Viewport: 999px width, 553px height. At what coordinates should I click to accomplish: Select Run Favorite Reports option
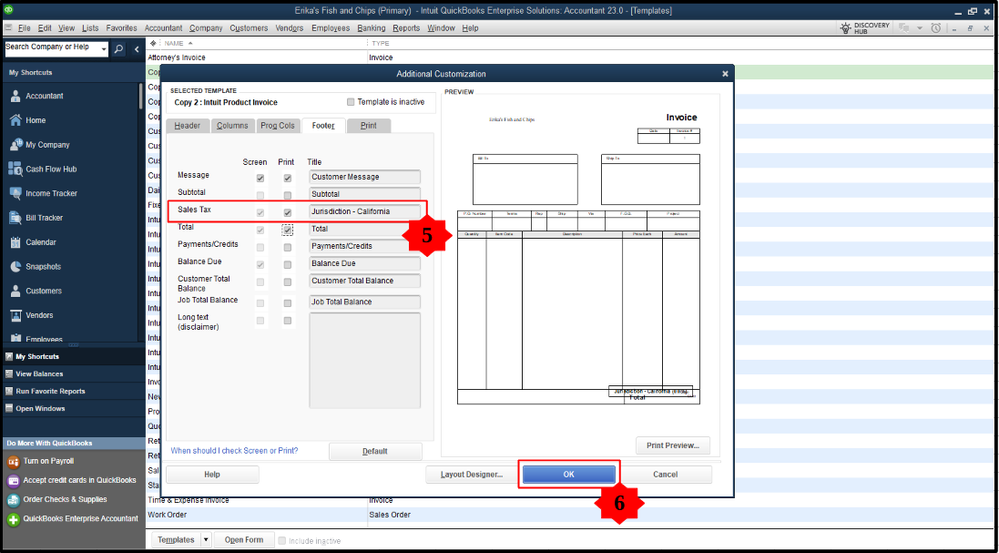pos(50,391)
